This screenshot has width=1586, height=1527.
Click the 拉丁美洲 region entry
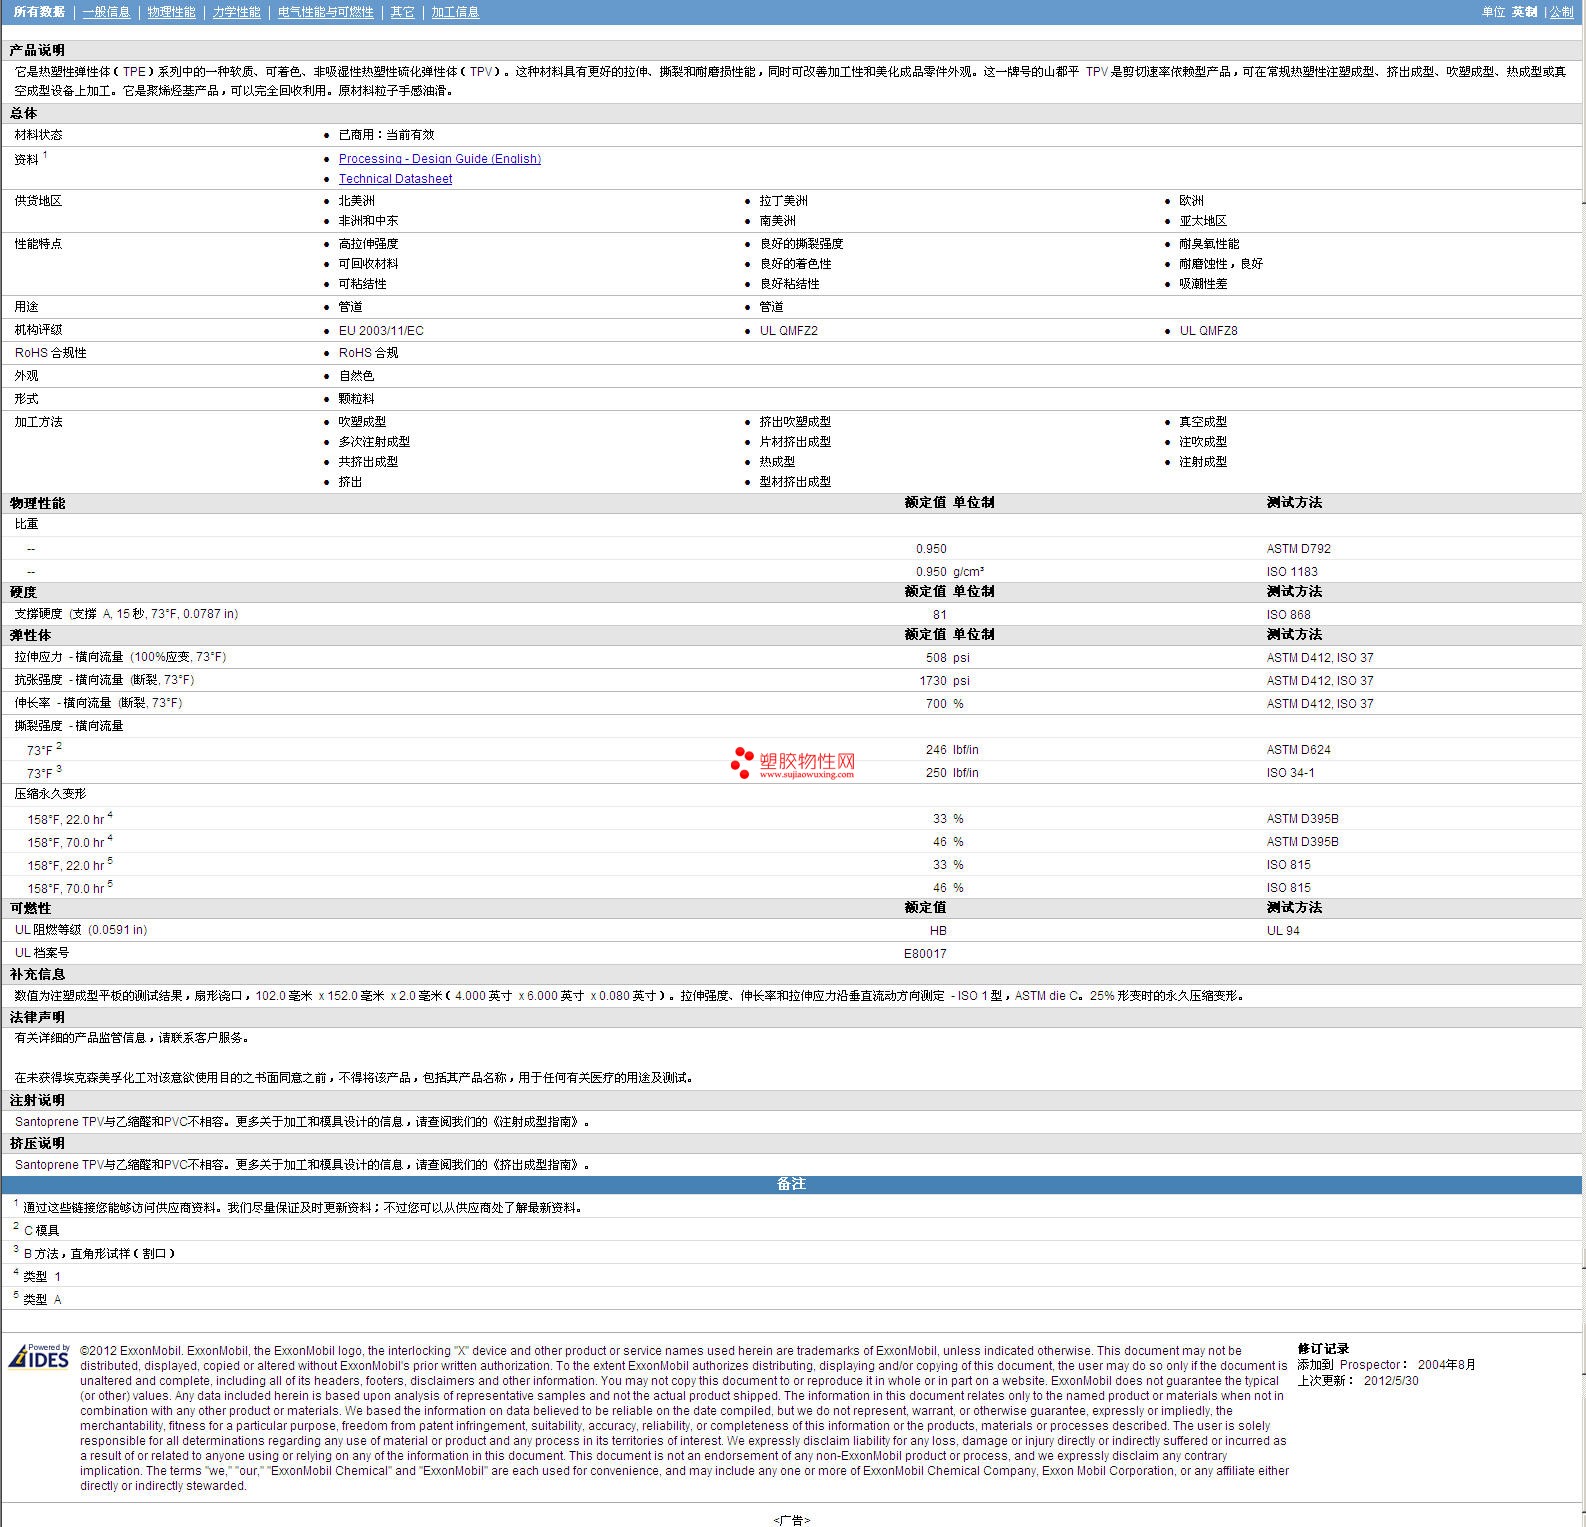click(x=783, y=201)
